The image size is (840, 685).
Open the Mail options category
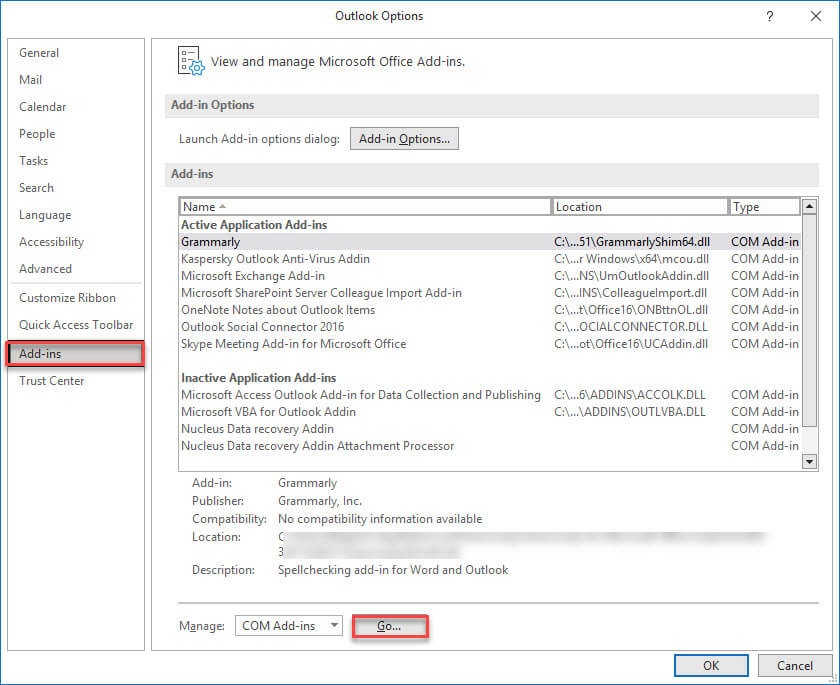(31, 80)
